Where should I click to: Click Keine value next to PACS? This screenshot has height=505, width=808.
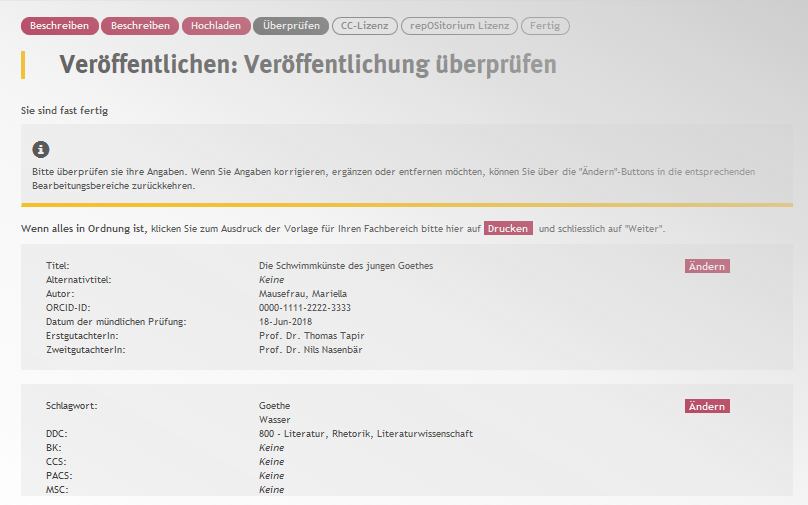click(272, 475)
